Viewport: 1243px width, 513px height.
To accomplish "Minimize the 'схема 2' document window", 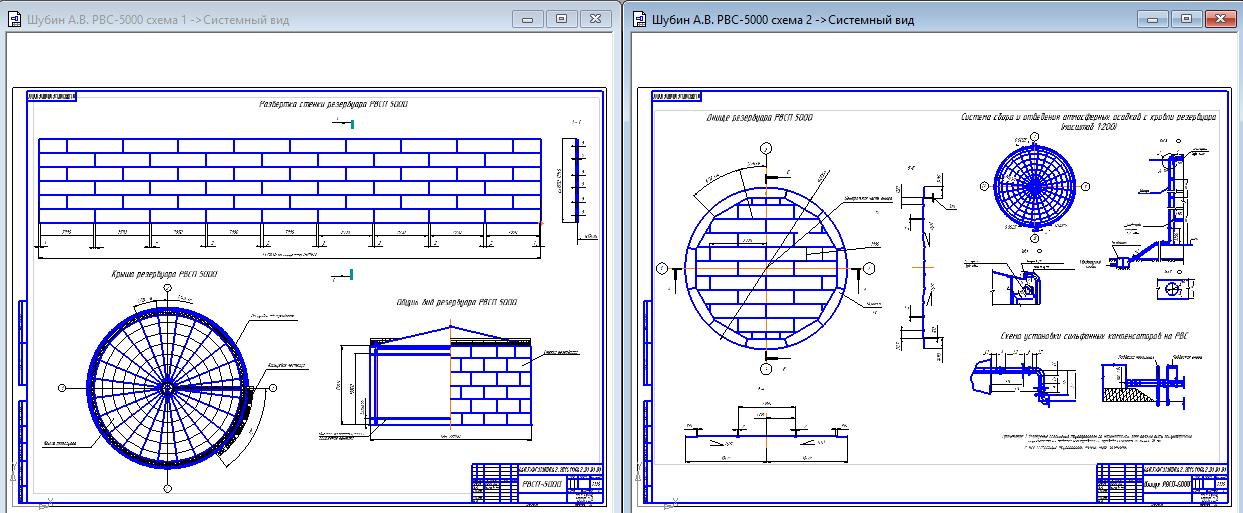I will 1155,19.
